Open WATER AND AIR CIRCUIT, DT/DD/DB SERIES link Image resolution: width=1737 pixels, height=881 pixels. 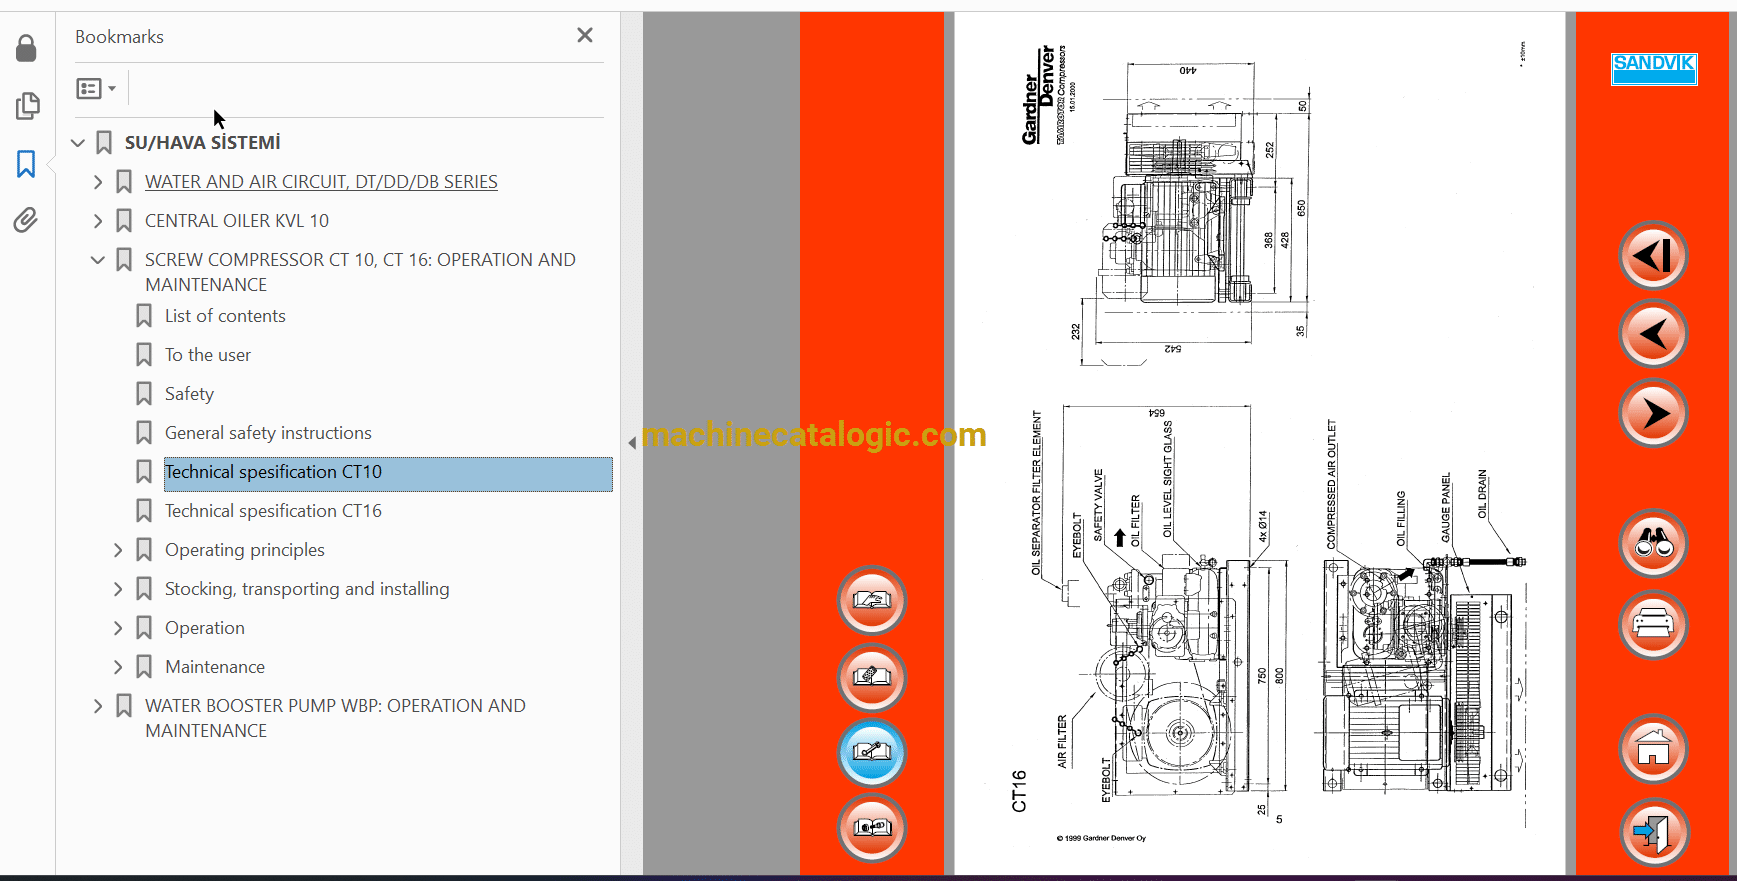click(x=321, y=182)
